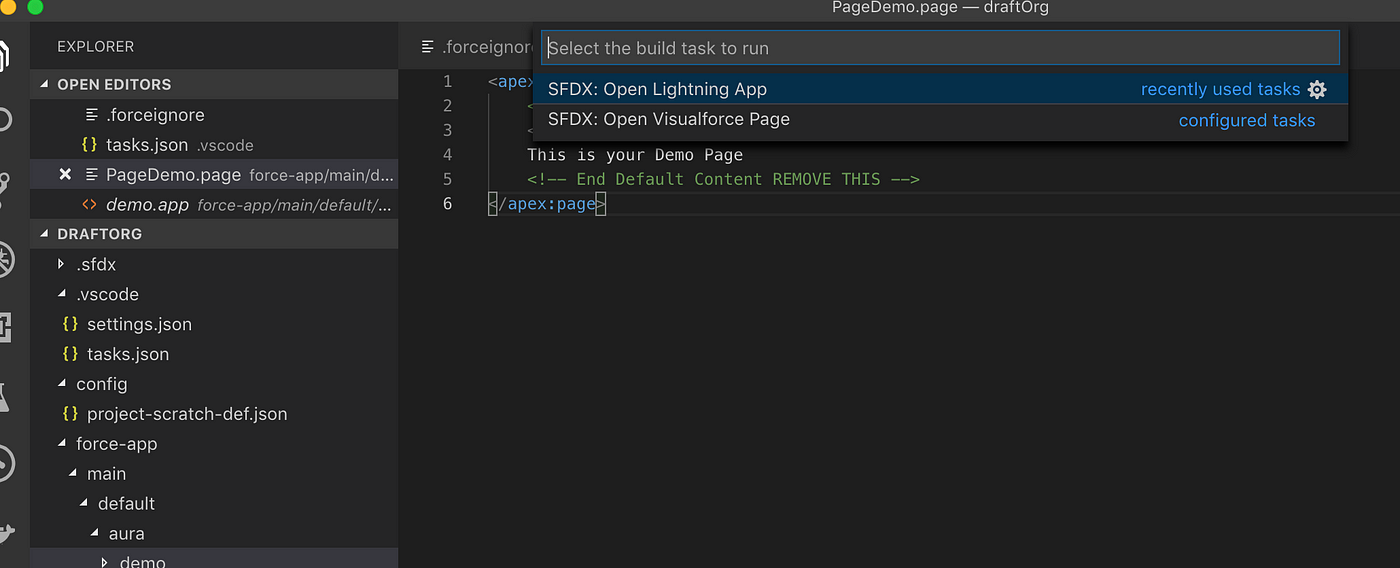Collapse the main folder
Viewport: 1400px width, 568px height.
point(73,474)
